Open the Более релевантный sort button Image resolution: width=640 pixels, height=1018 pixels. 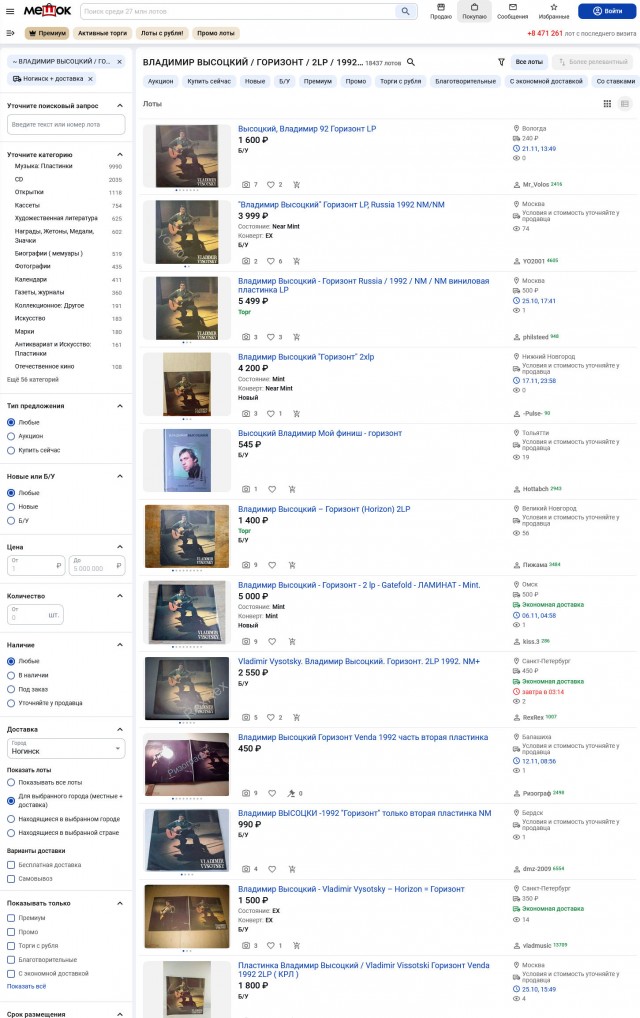point(593,62)
